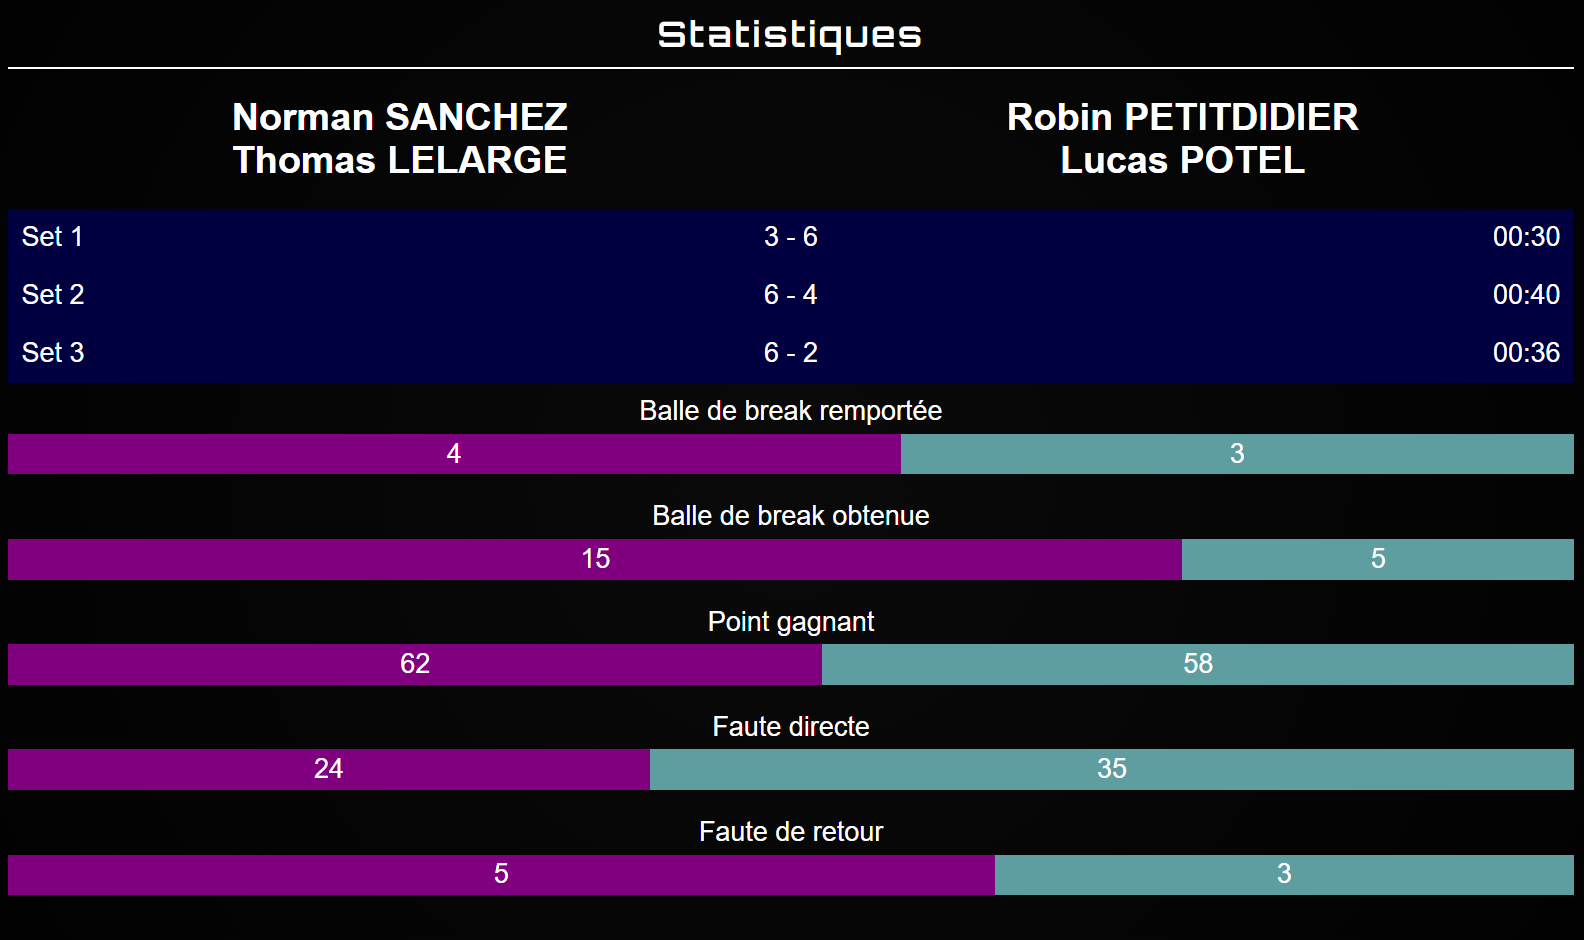1584x940 pixels.
Task: Click the Set 3 duration 00:36
Action: click(x=1525, y=353)
